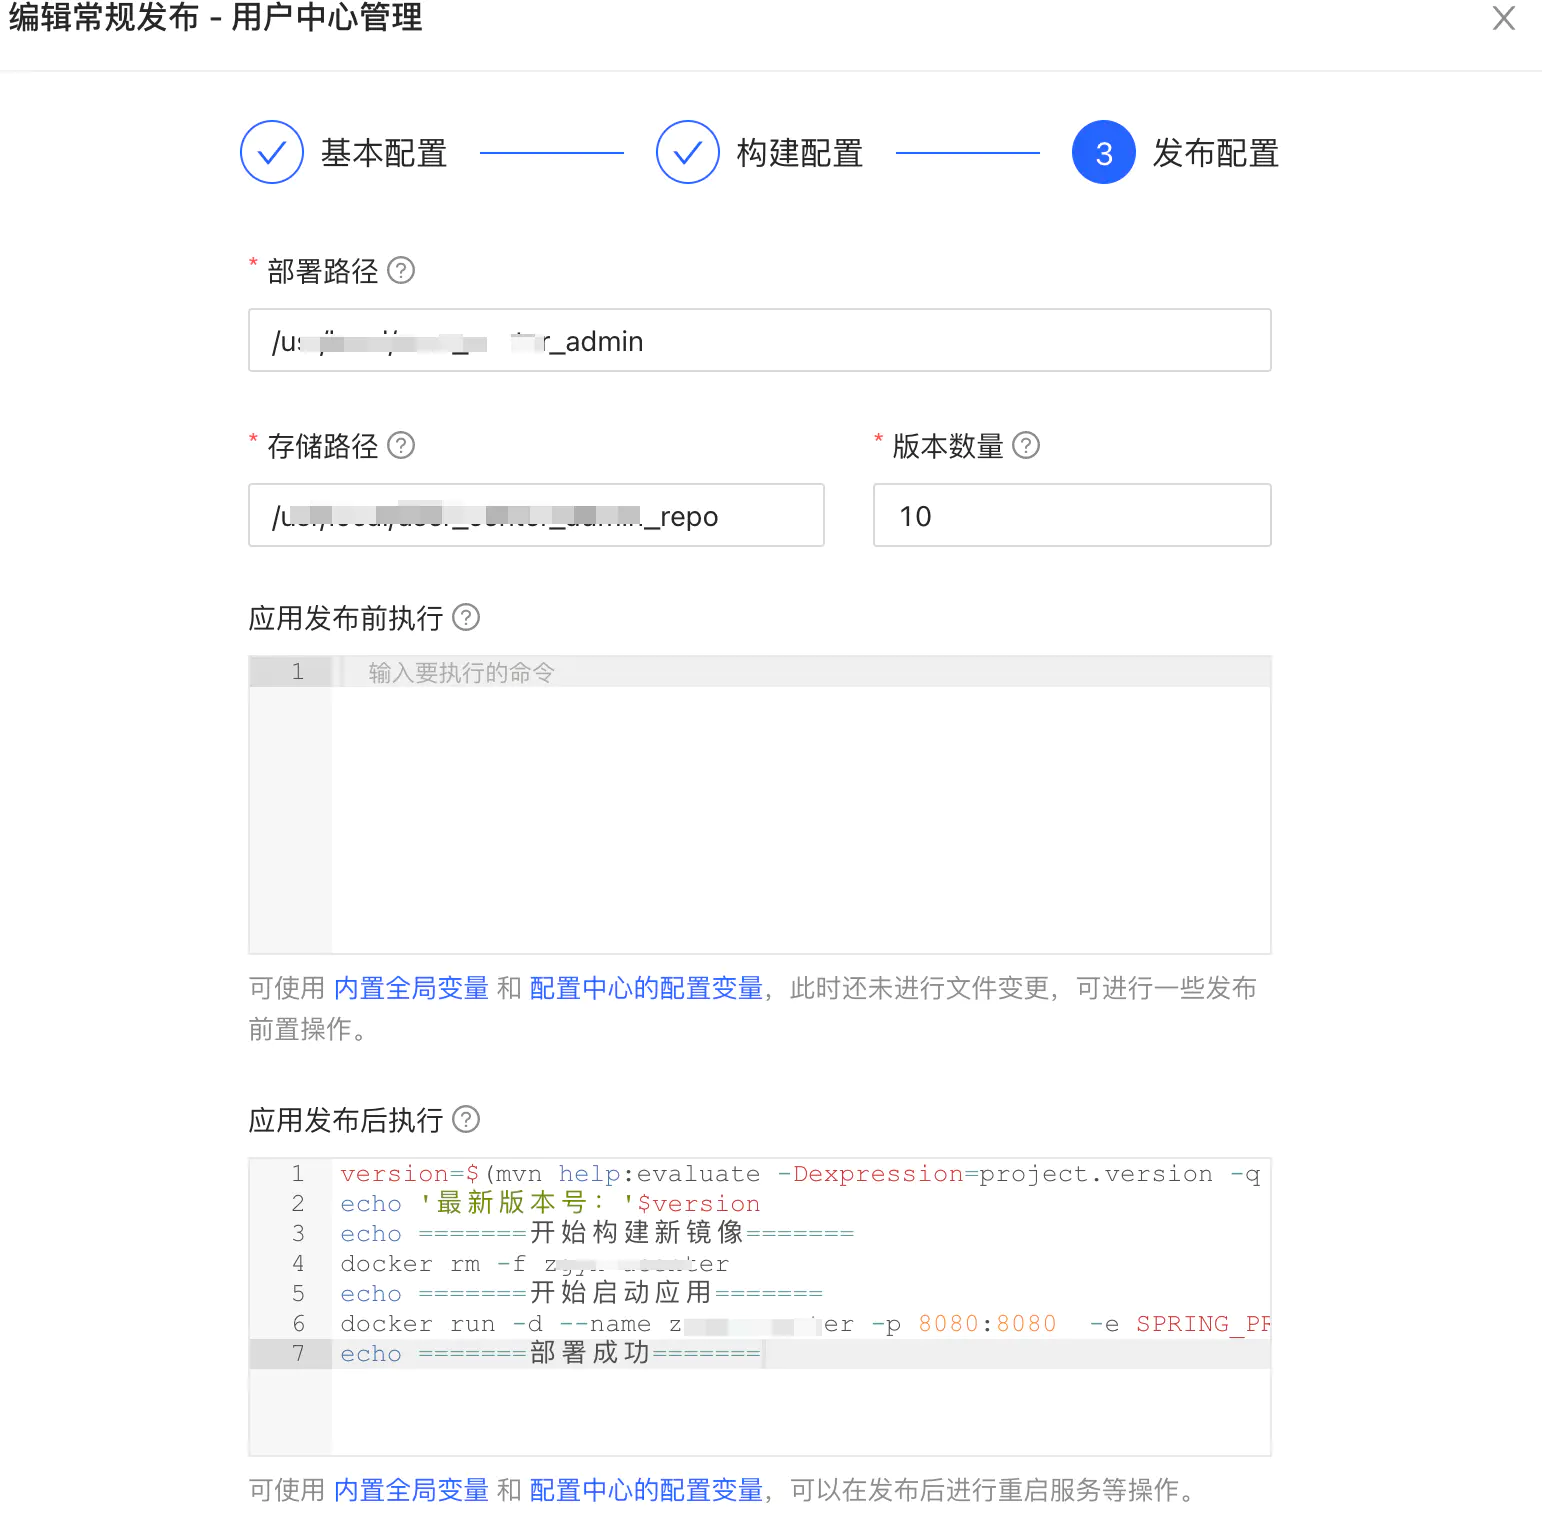Click line number 4 of post-deploy script
This screenshot has width=1542, height=1520.
pyautogui.click(x=297, y=1263)
